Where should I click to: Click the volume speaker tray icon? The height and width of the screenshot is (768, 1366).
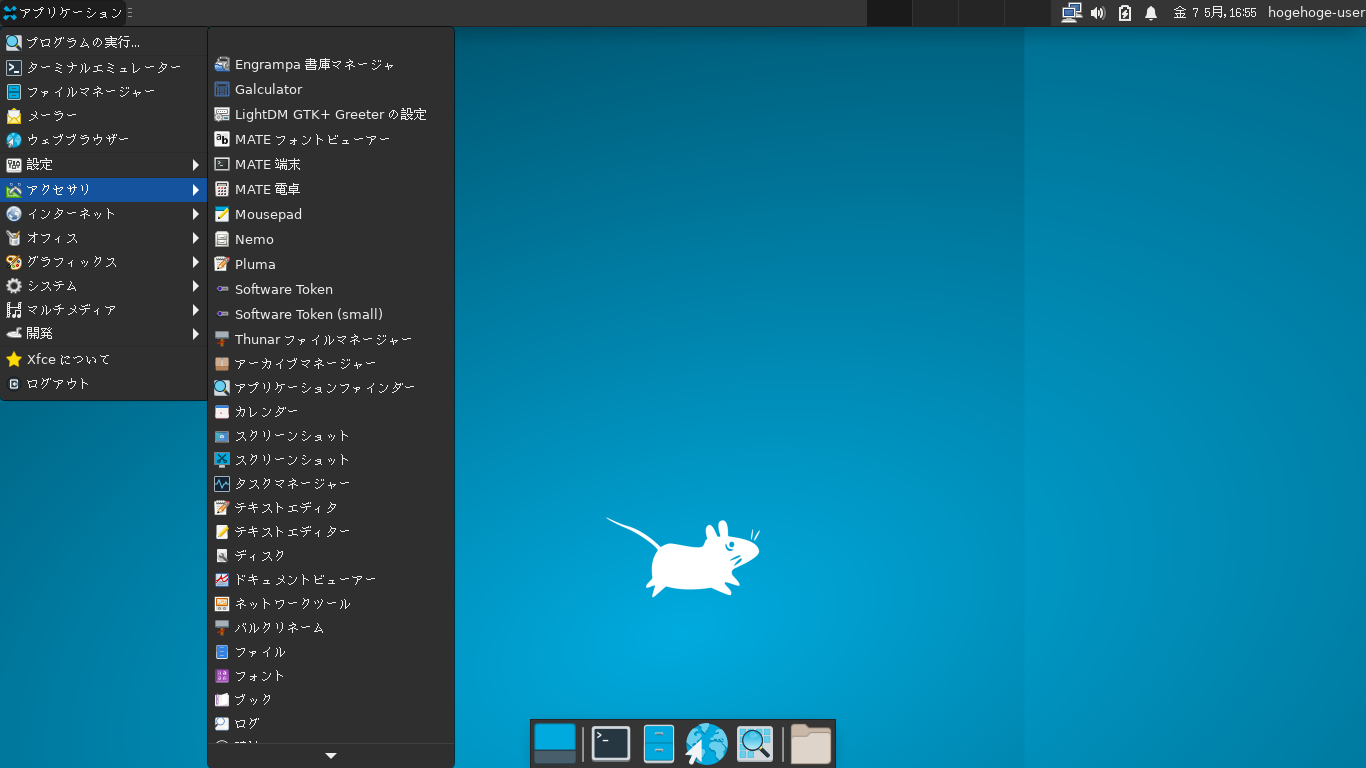(x=1098, y=13)
